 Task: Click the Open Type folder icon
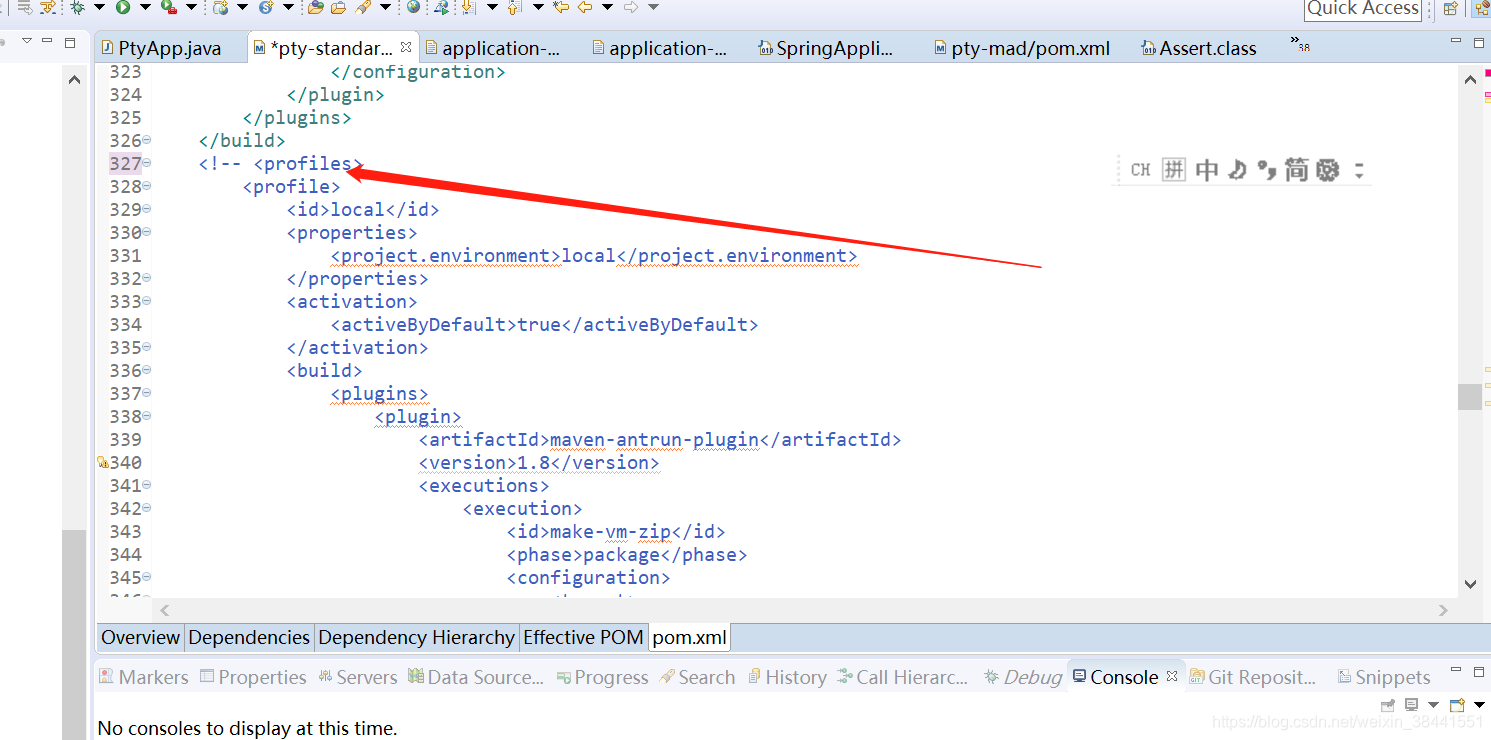point(316,7)
